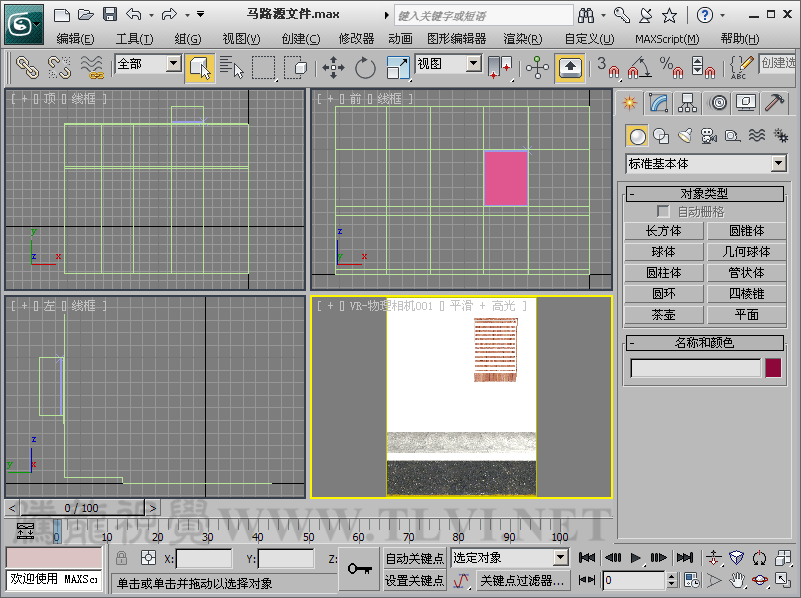Toggle the 自动关键点 auto key button
This screenshot has width=801, height=598.
pos(415,558)
